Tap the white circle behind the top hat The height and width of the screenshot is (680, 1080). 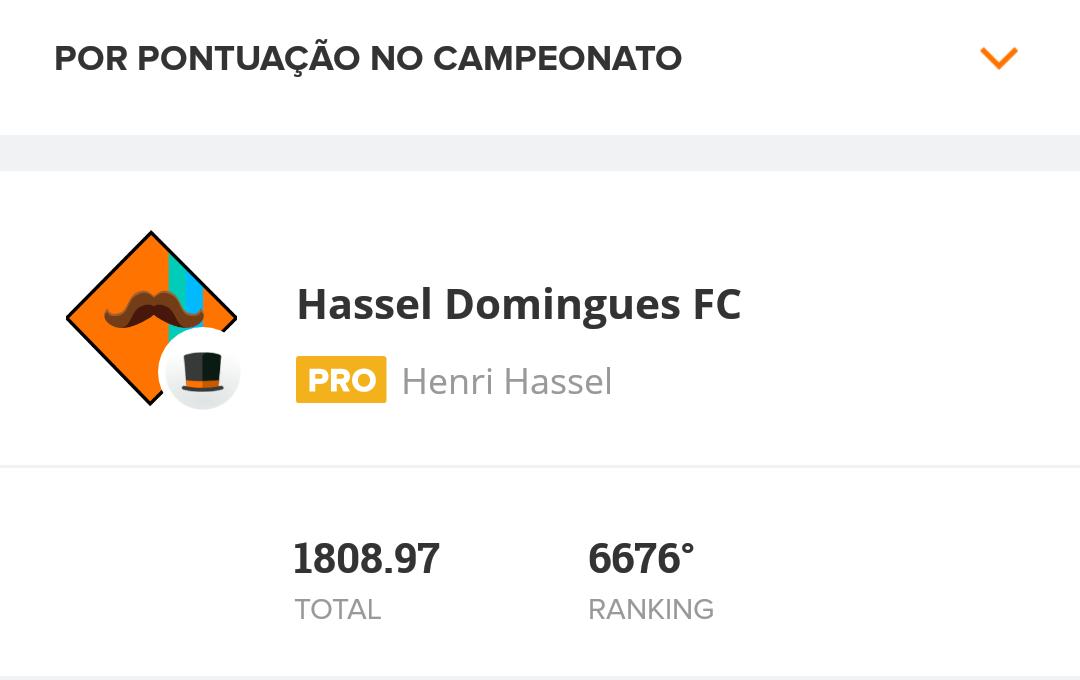(200, 369)
